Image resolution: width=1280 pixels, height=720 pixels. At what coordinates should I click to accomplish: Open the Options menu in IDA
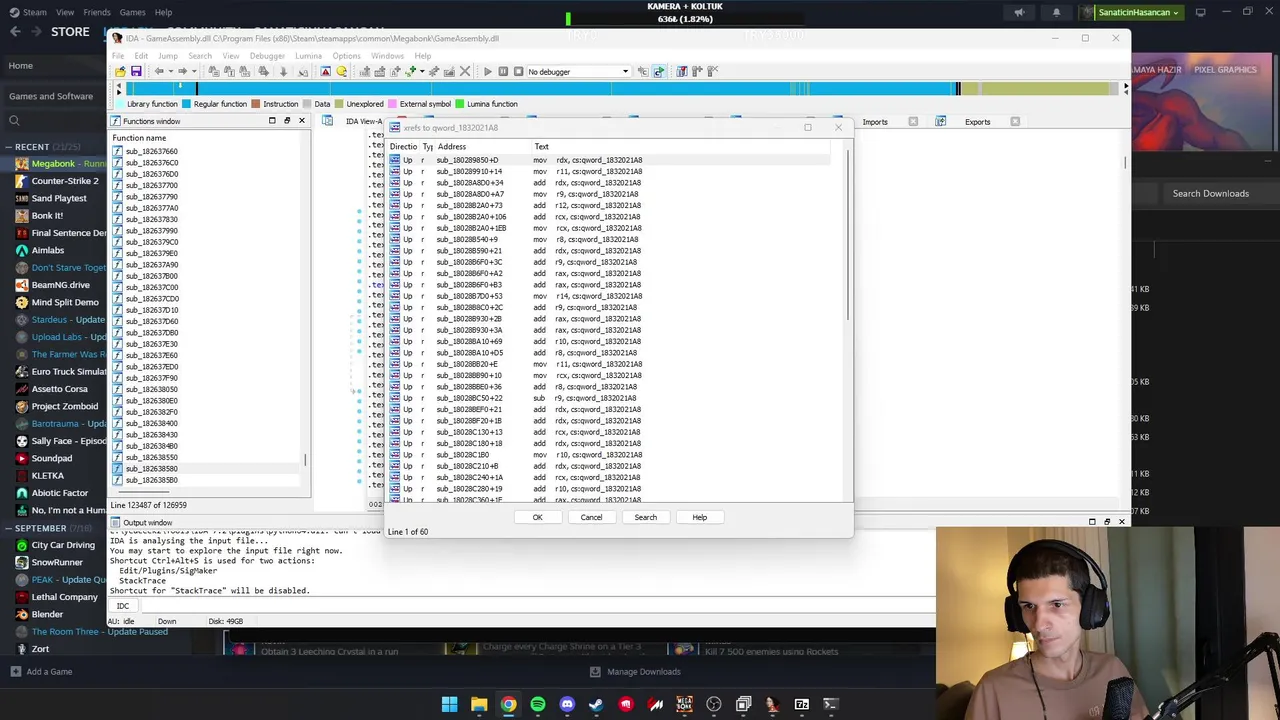(x=346, y=56)
